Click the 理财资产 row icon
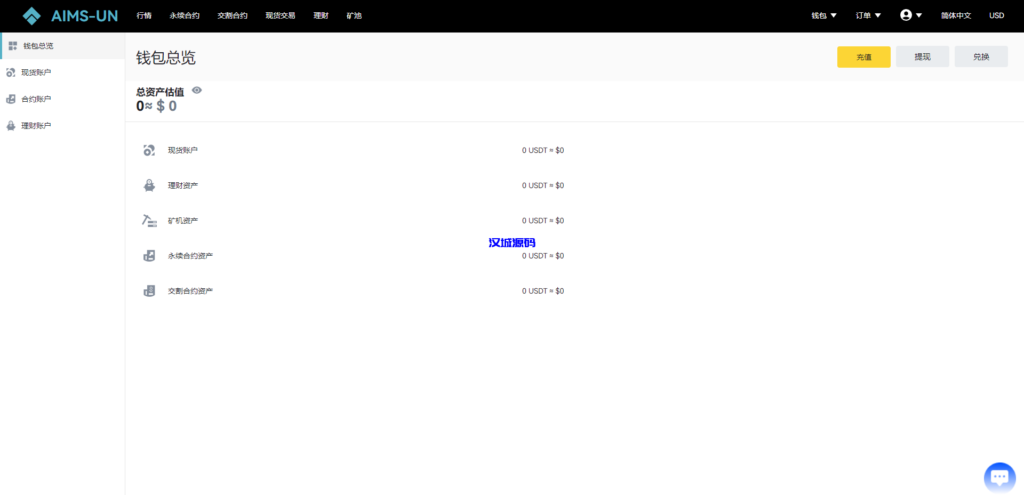The image size is (1024, 495). tap(149, 185)
